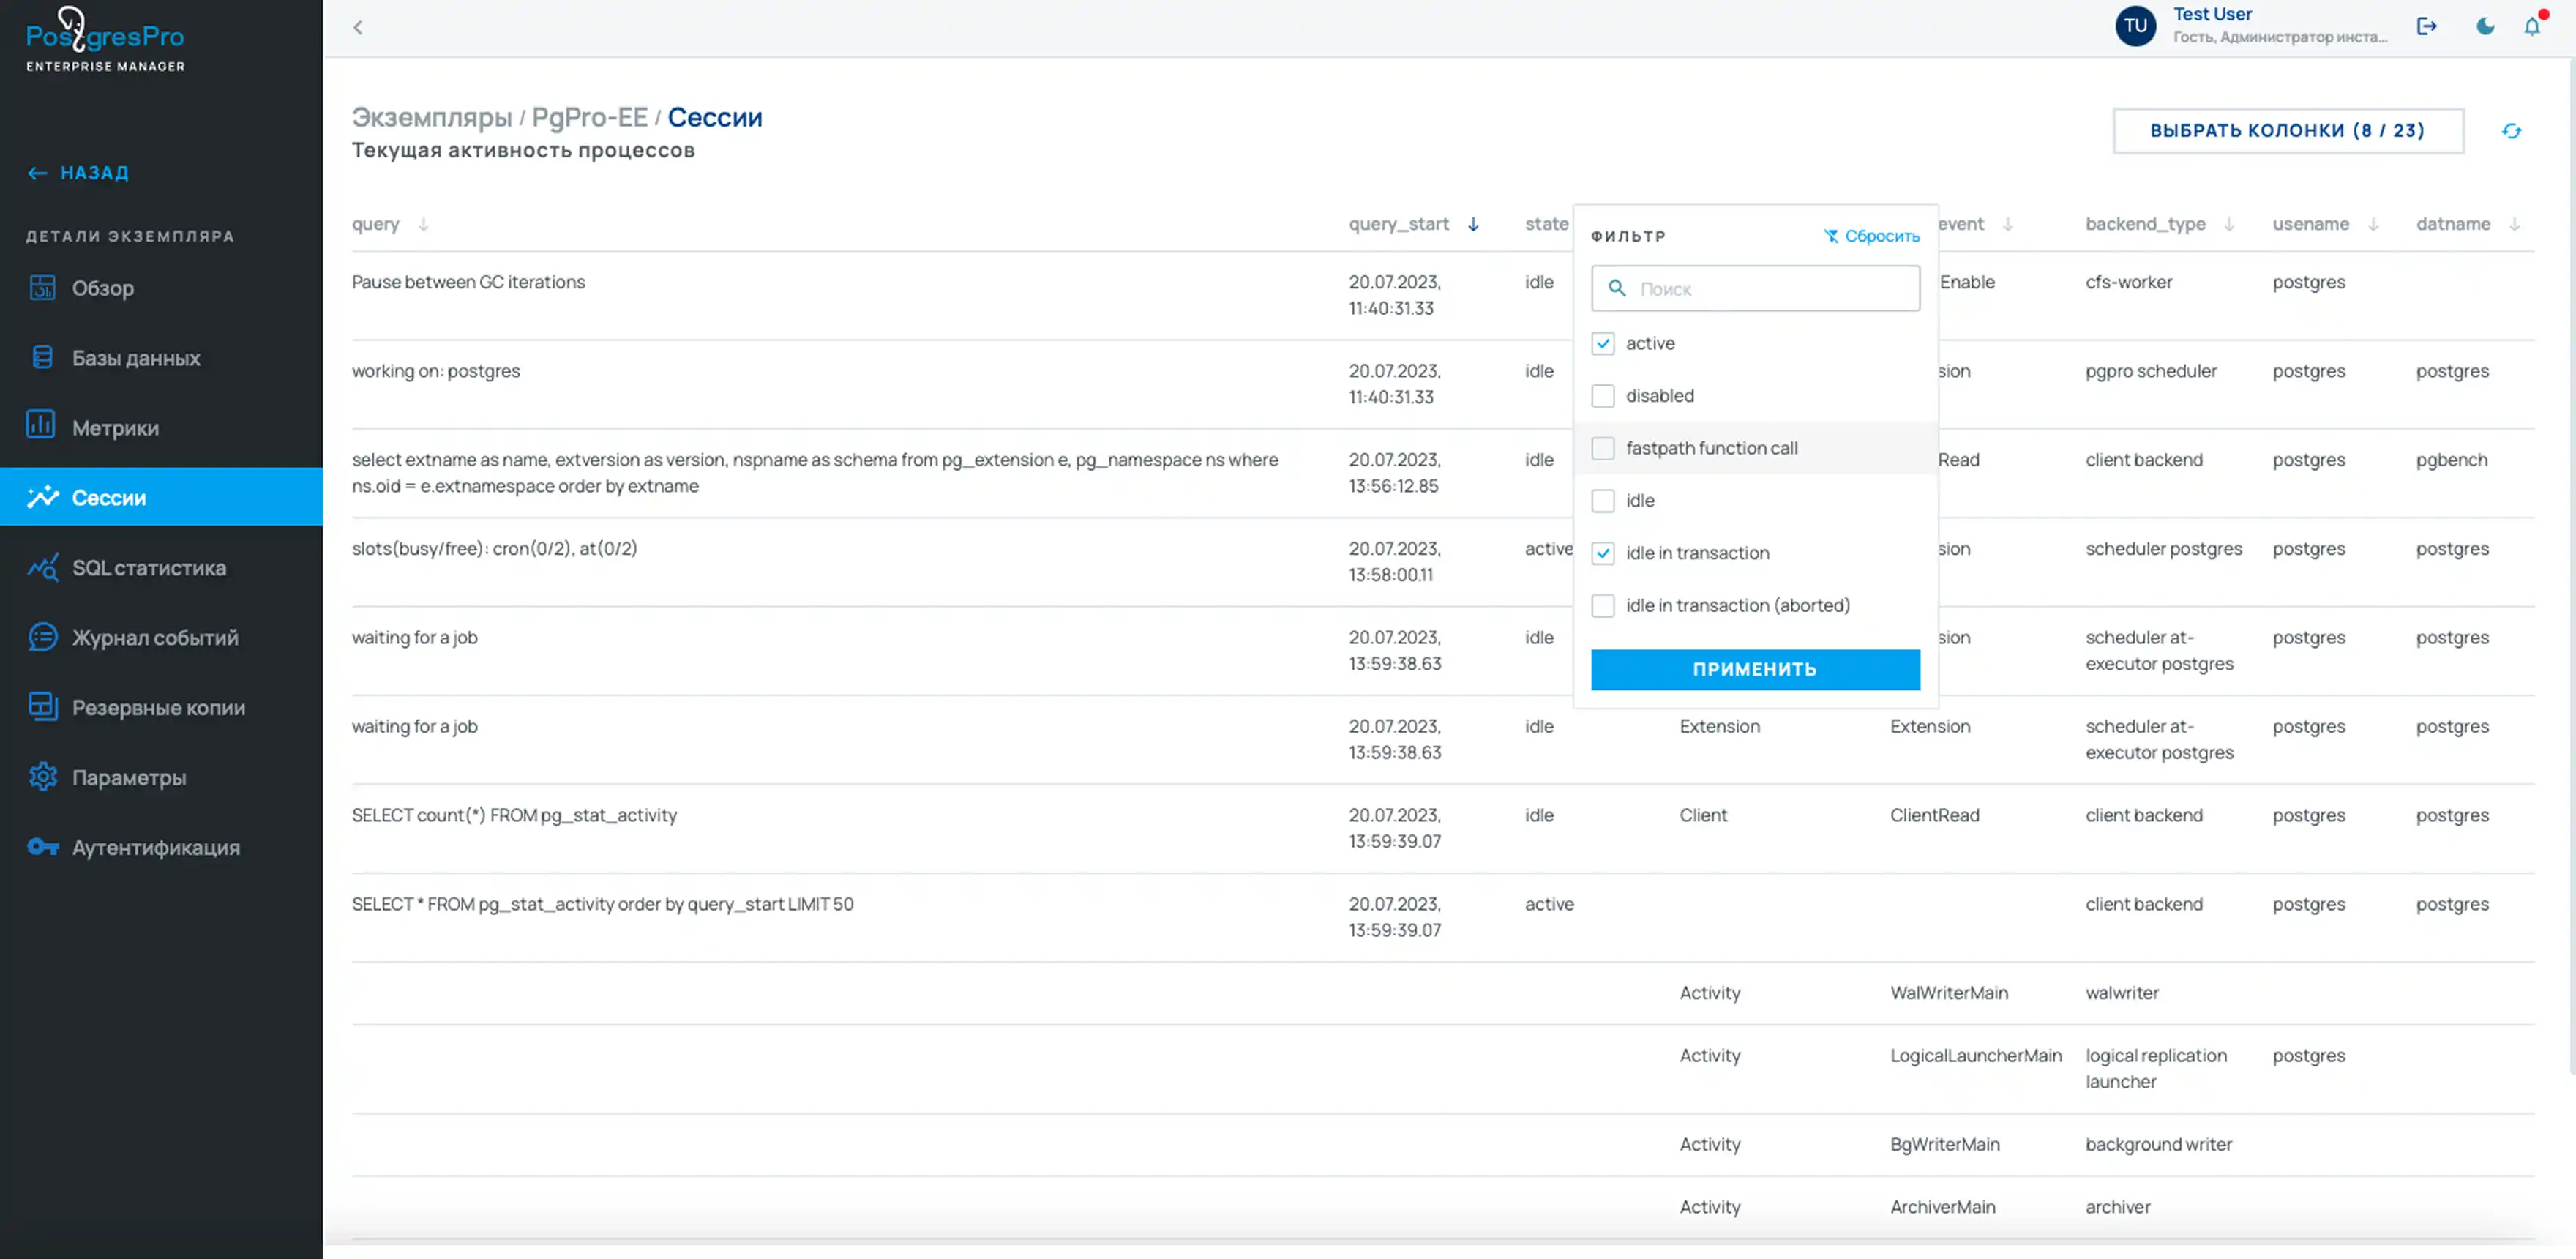The image size is (2576, 1259).
Task: Click ВЫБРАТЬ КОЛОНКИ button
Action: (x=2287, y=131)
